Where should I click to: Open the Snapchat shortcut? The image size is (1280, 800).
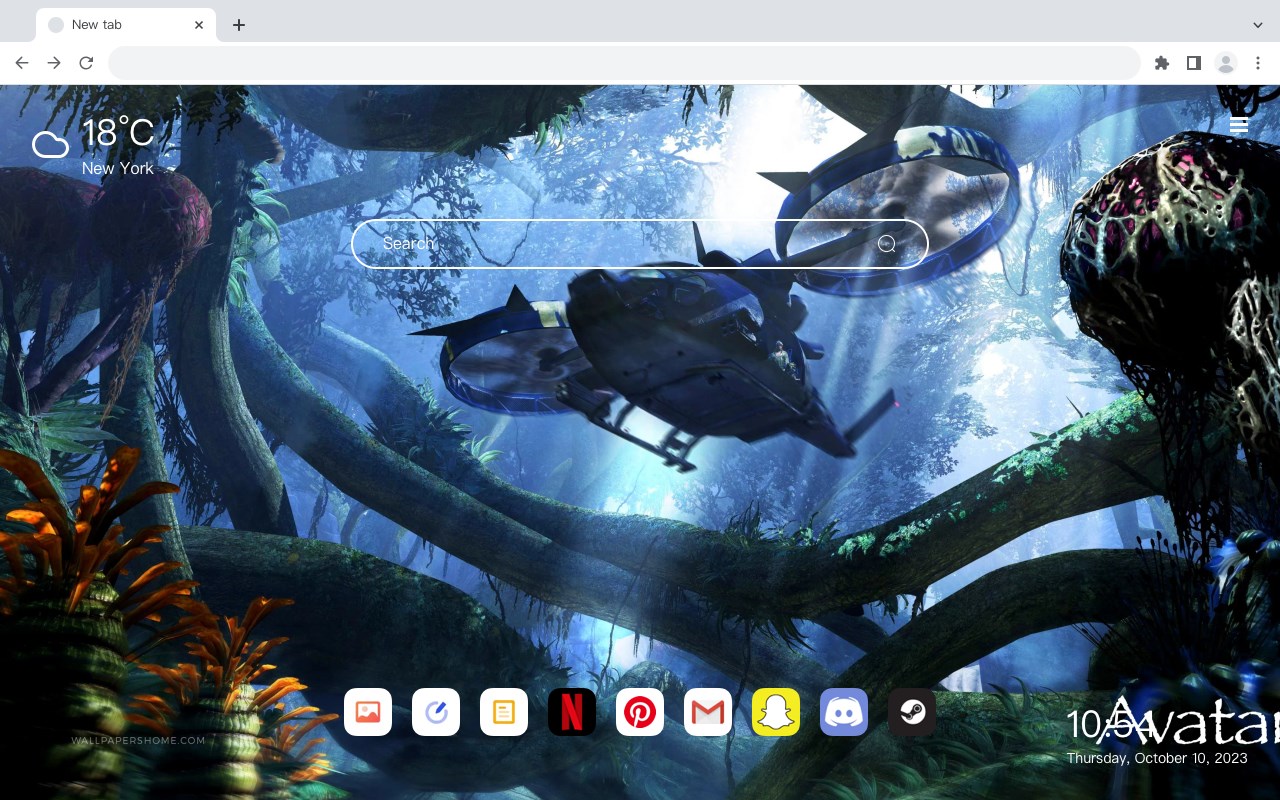click(x=776, y=712)
